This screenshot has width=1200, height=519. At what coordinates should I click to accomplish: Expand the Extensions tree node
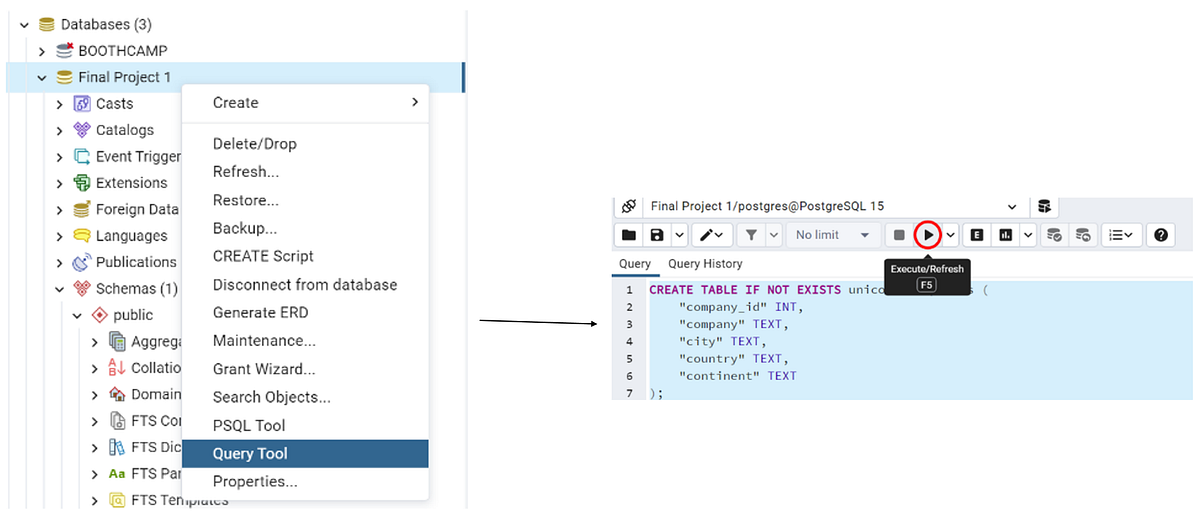click(x=60, y=183)
